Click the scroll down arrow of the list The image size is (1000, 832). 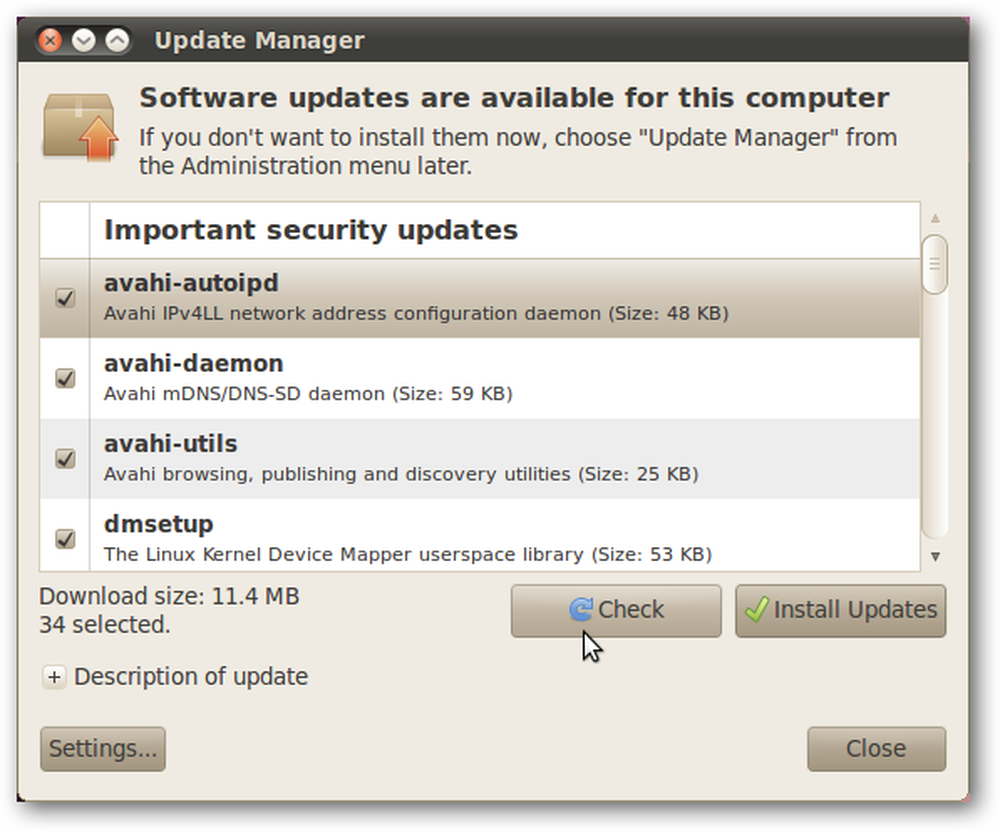(935, 557)
